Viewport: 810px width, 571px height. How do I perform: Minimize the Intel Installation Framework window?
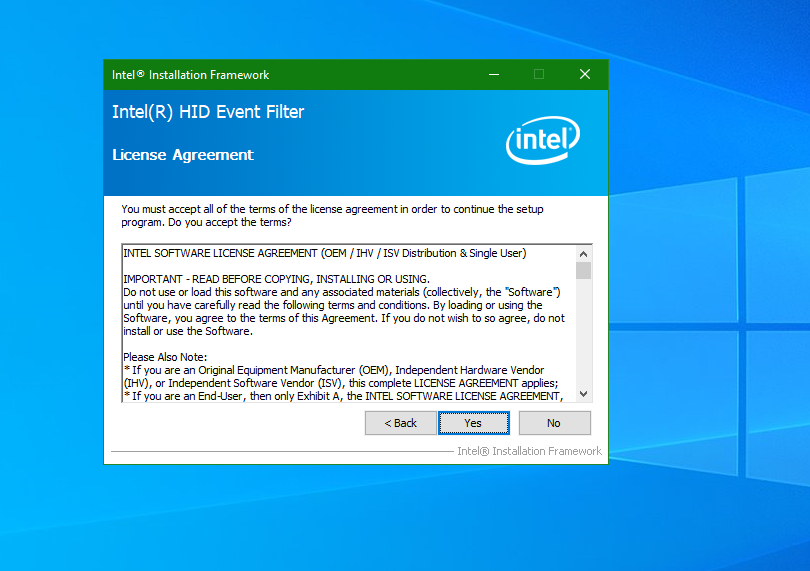494,74
